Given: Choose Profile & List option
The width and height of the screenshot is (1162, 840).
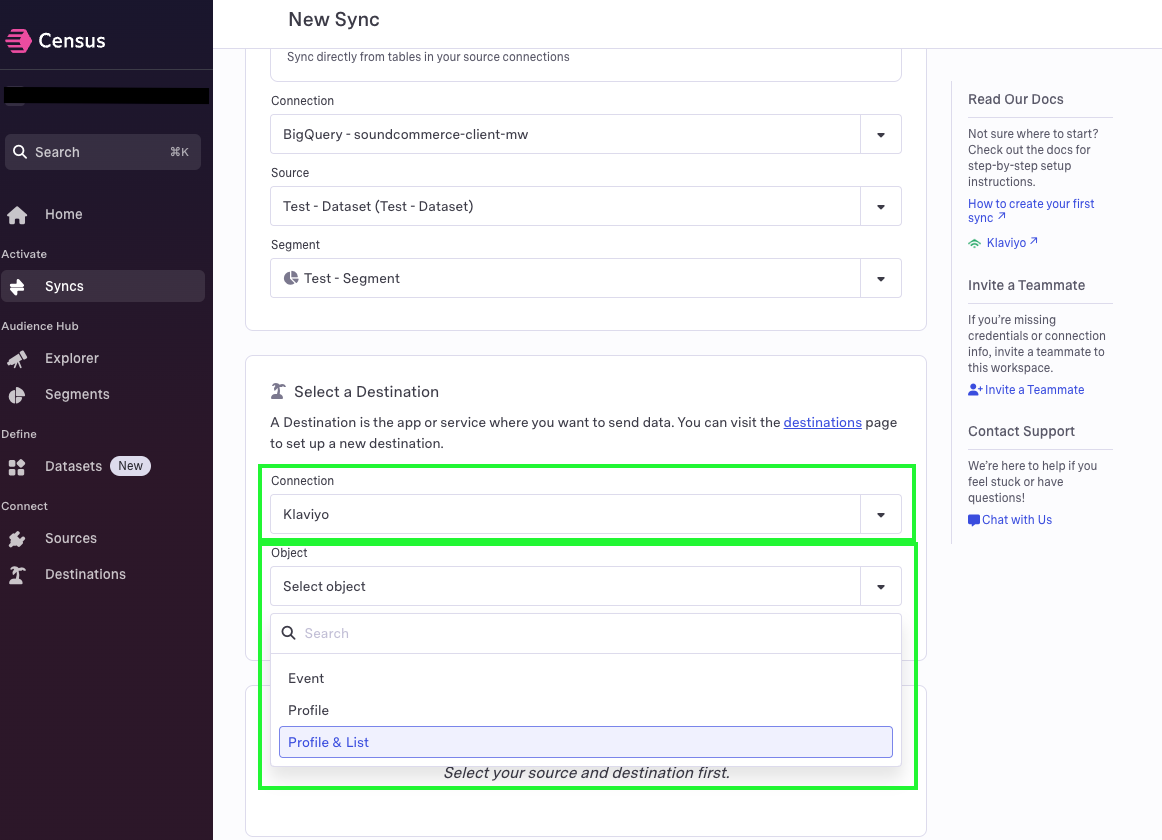Looking at the screenshot, I should click(x=585, y=742).
